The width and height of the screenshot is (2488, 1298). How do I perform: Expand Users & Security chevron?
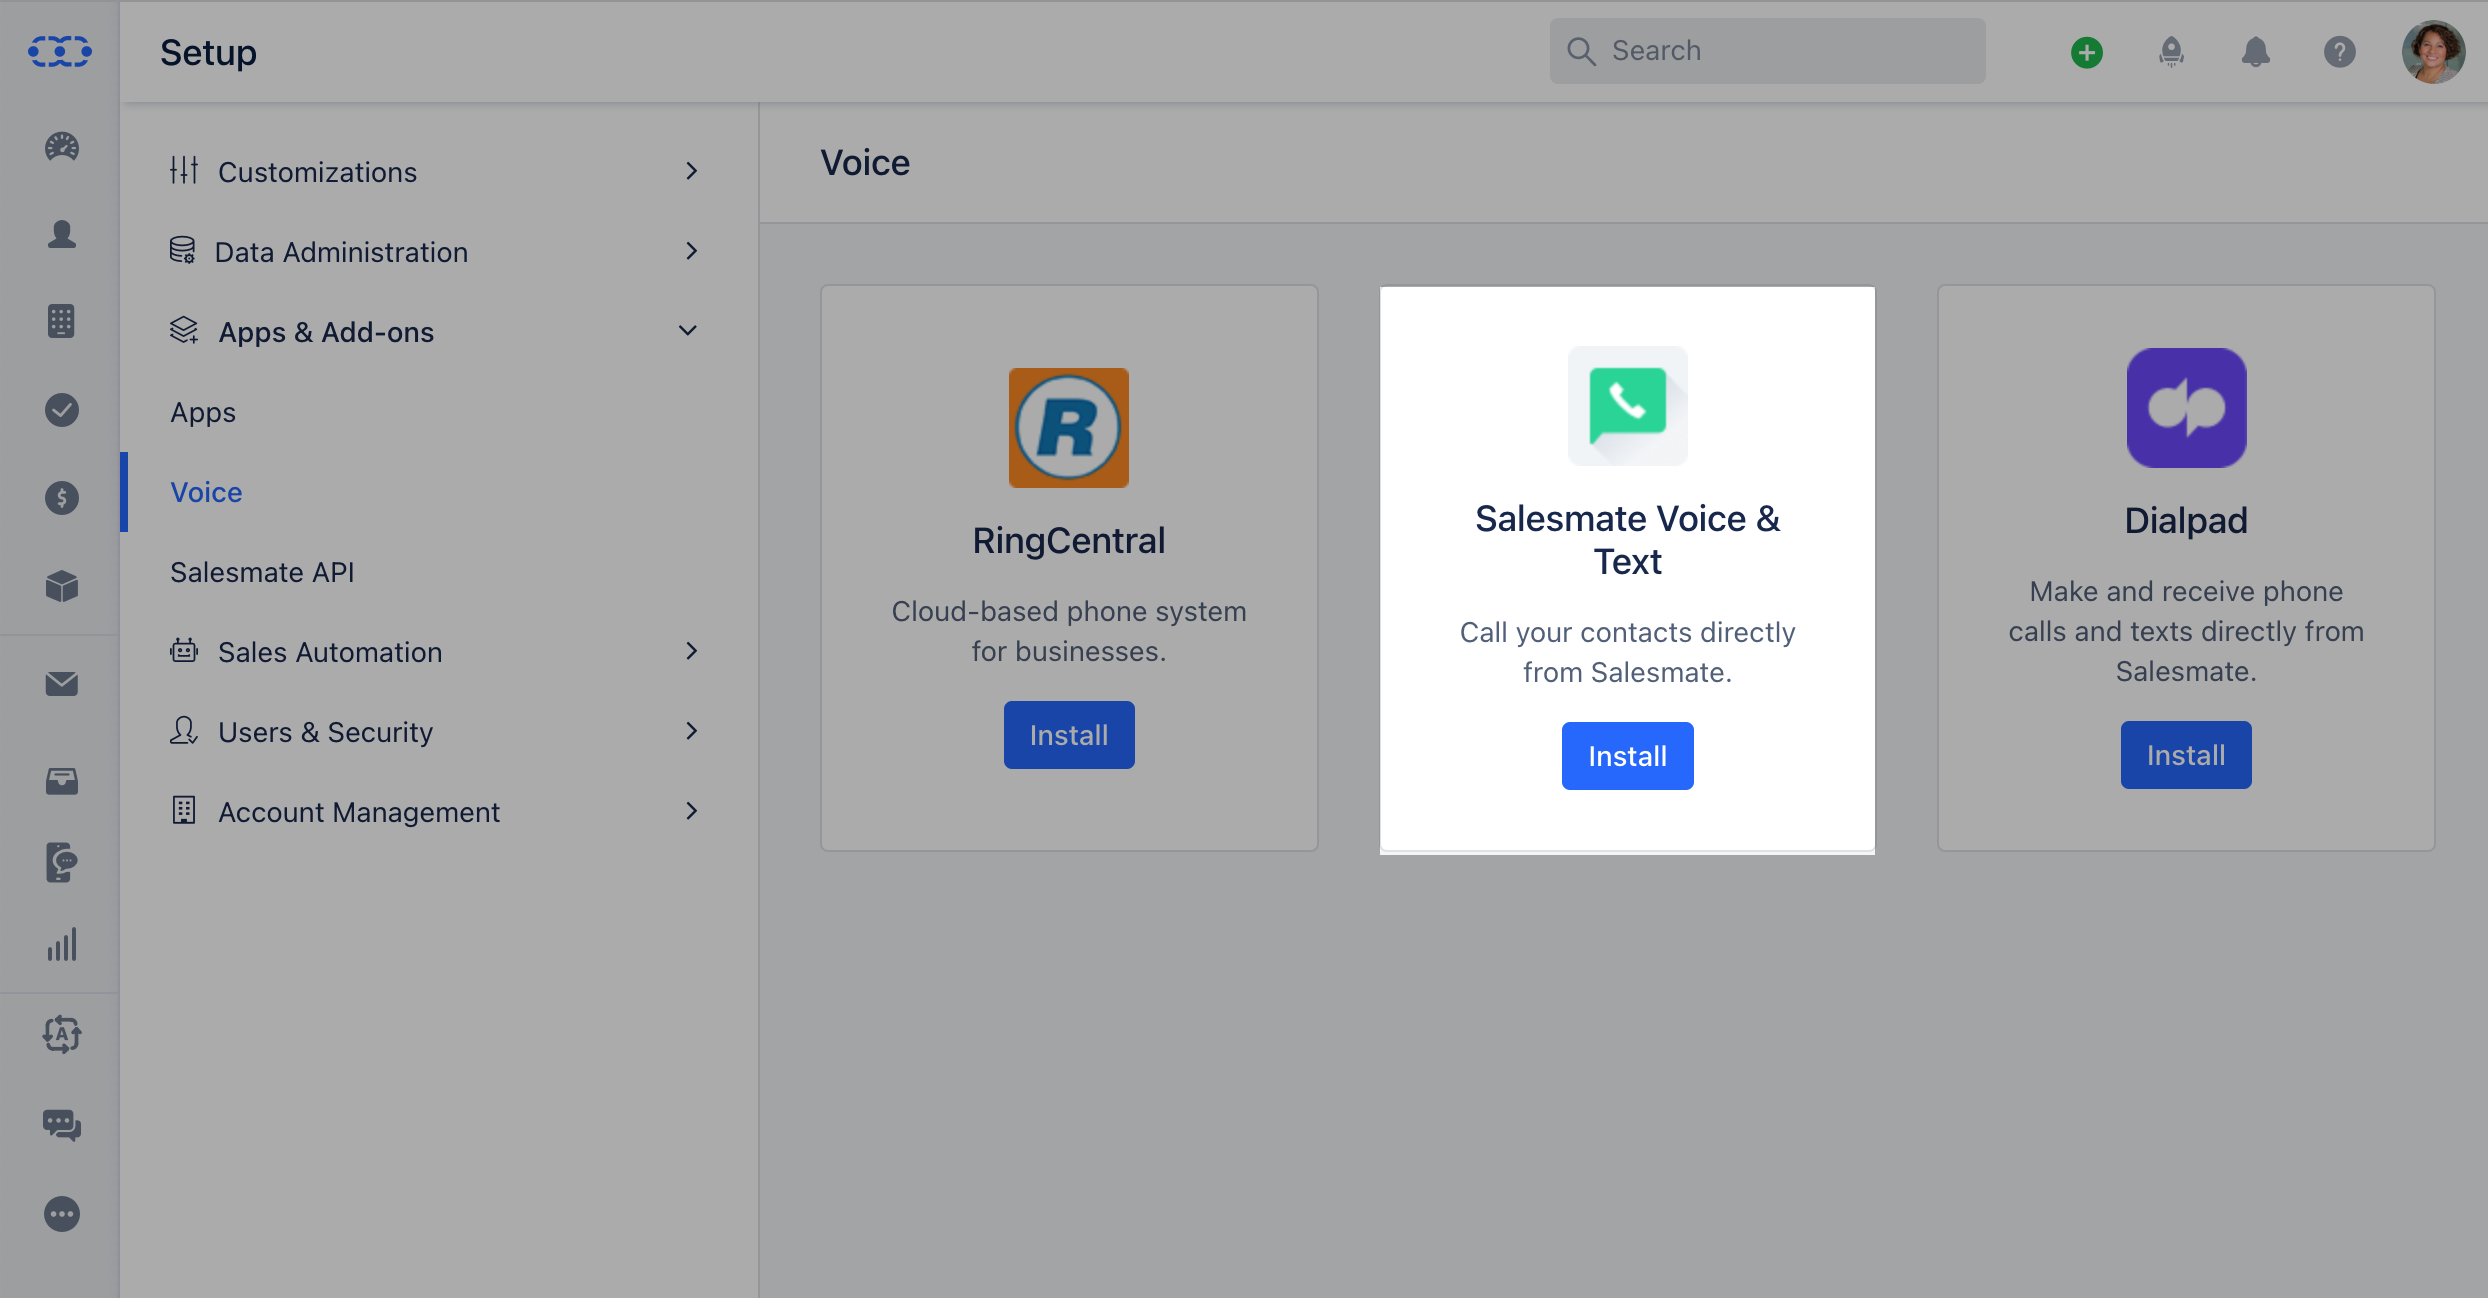[692, 731]
